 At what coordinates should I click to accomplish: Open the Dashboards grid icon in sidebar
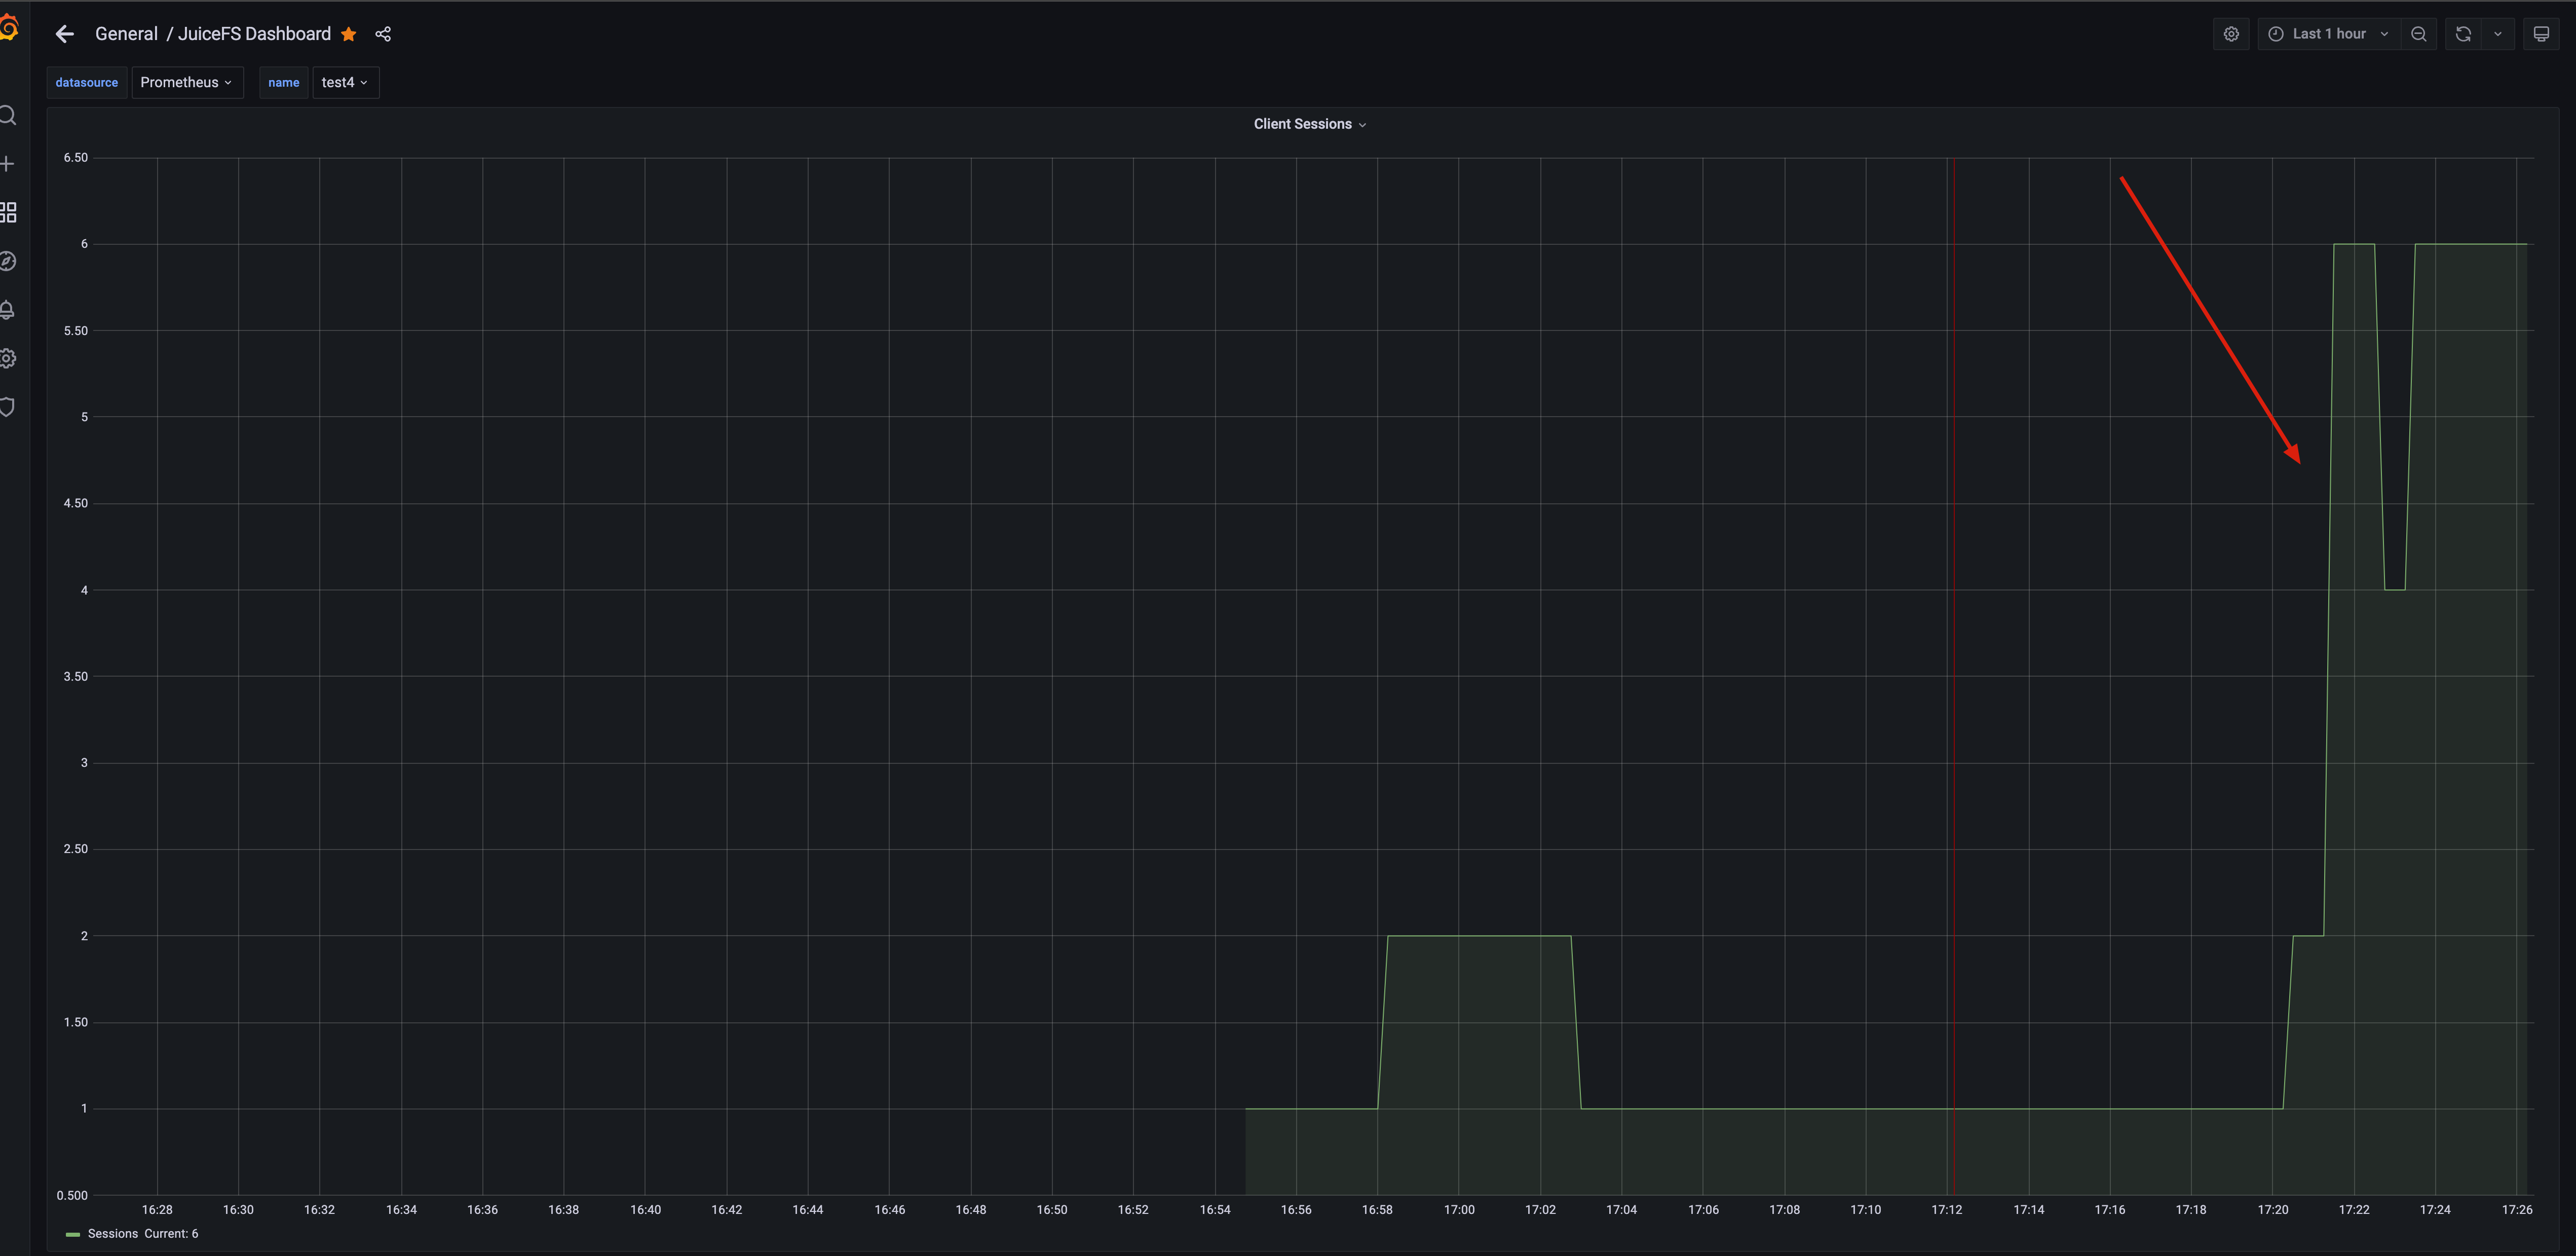click(8, 212)
